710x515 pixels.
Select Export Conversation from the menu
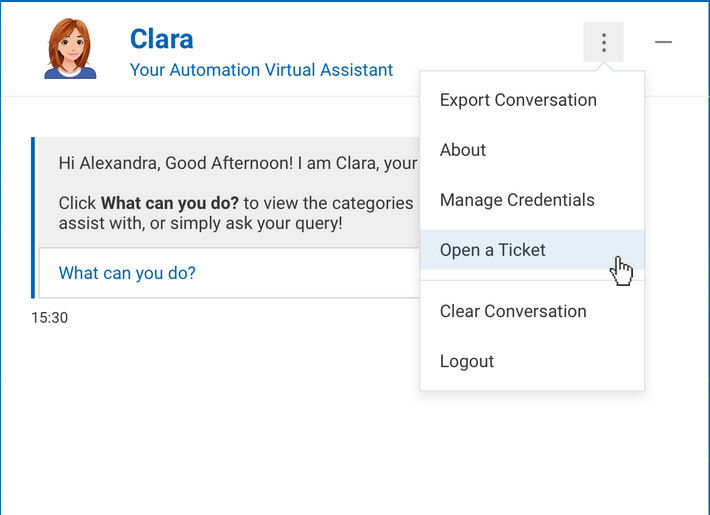click(x=518, y=100)
